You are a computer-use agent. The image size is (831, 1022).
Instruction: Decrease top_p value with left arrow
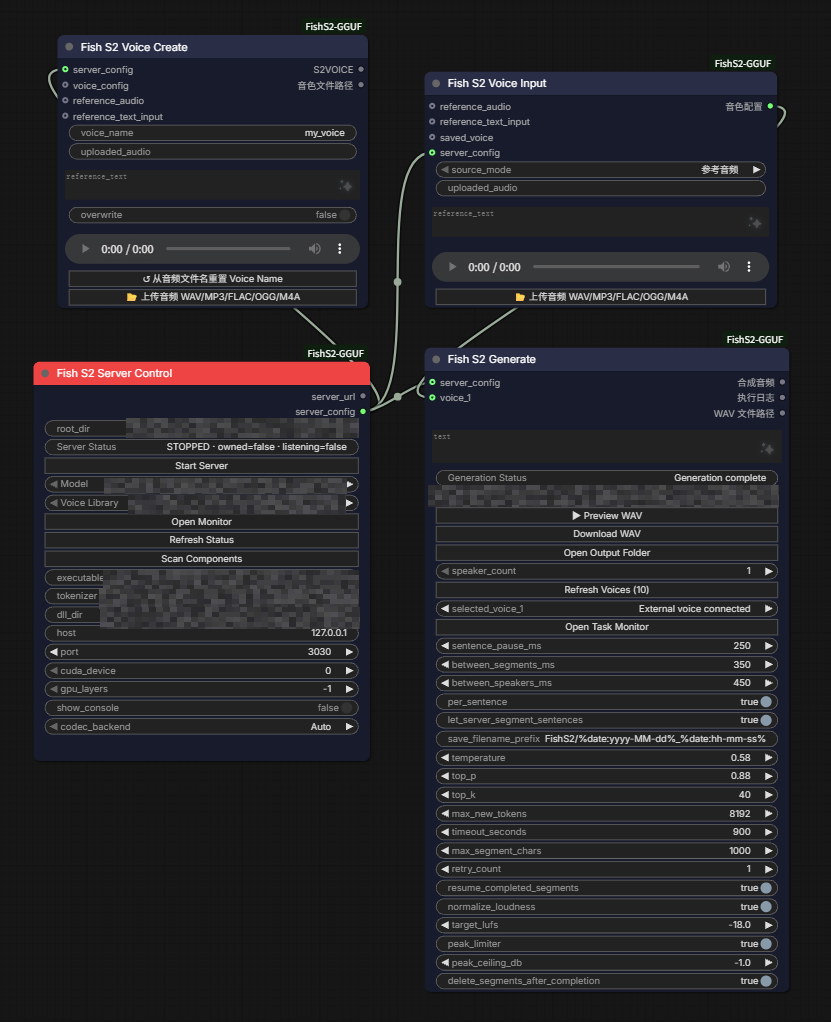tap(445, 776)
